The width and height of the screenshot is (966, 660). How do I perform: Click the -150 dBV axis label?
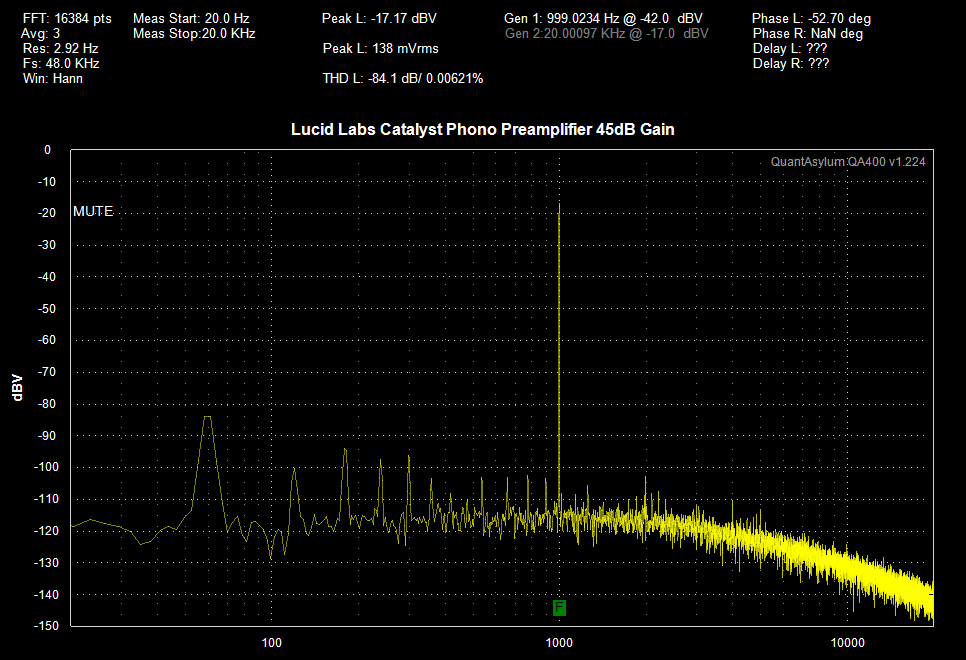click(46, 625)
